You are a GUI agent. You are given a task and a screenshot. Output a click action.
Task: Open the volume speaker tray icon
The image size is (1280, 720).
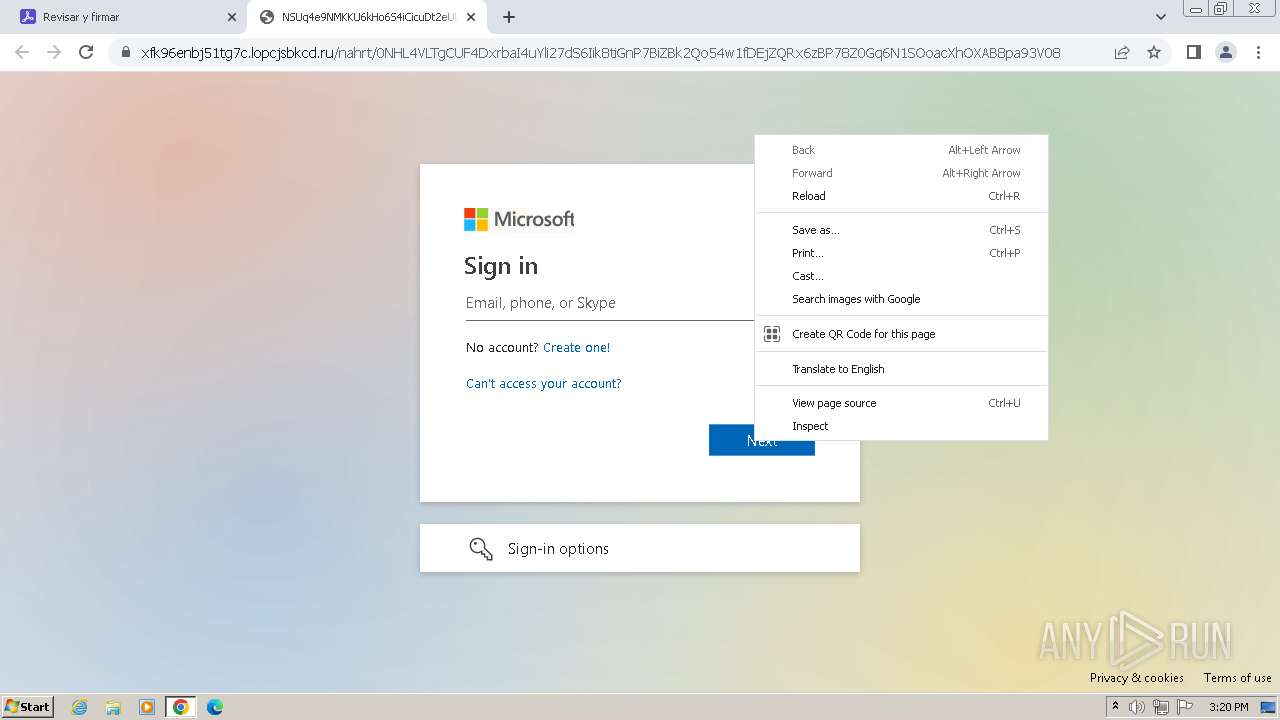(x=1137, y=707)
